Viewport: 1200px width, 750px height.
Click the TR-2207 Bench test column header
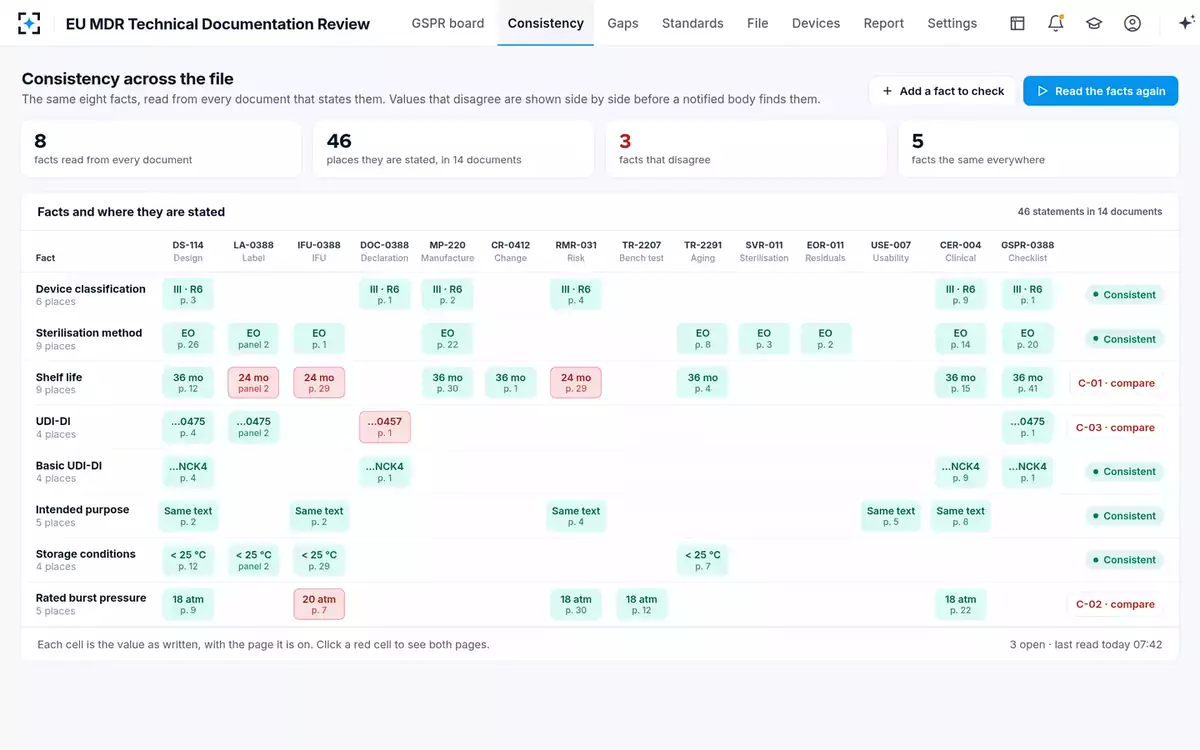(x=642, y=251)
